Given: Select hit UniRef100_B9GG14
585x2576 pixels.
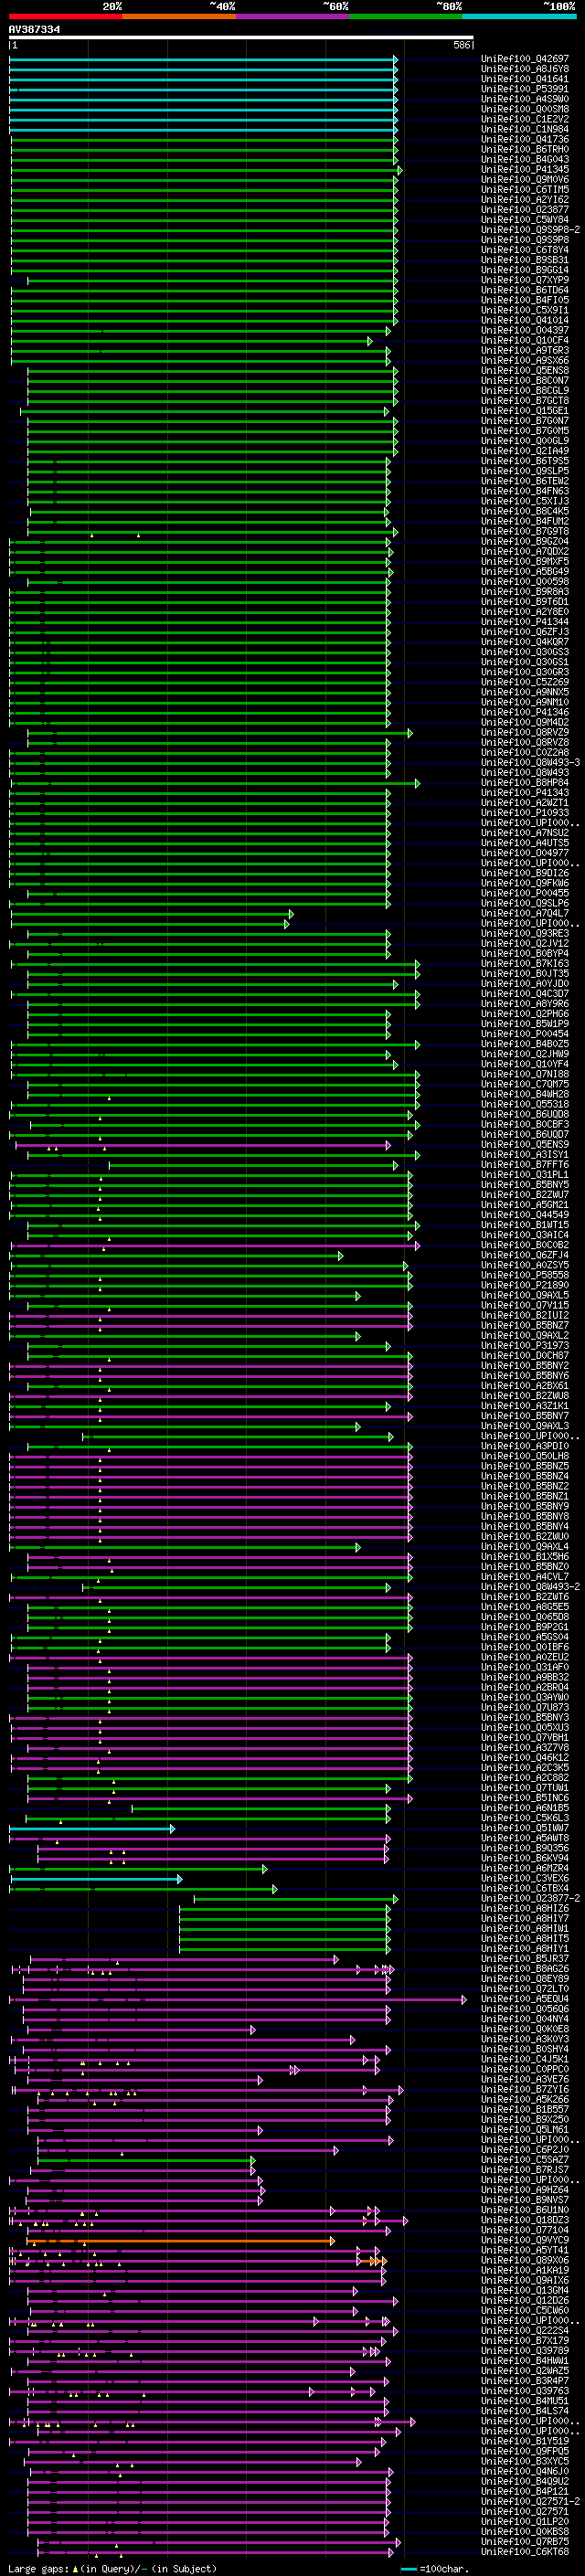Looking at the screenshot, I should pos(525,270).
